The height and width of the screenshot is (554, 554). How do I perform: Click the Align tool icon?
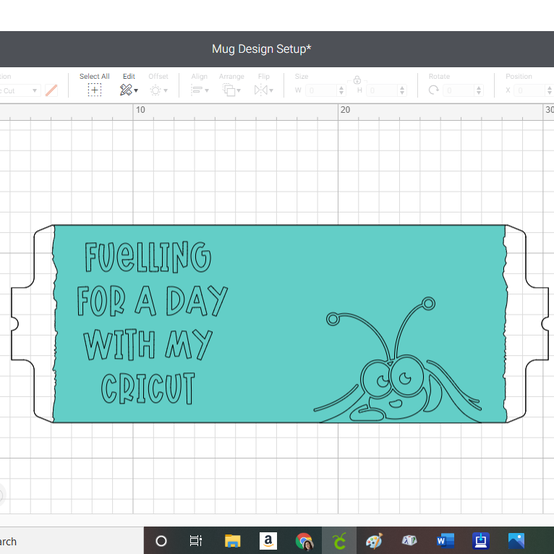point(196,90)
